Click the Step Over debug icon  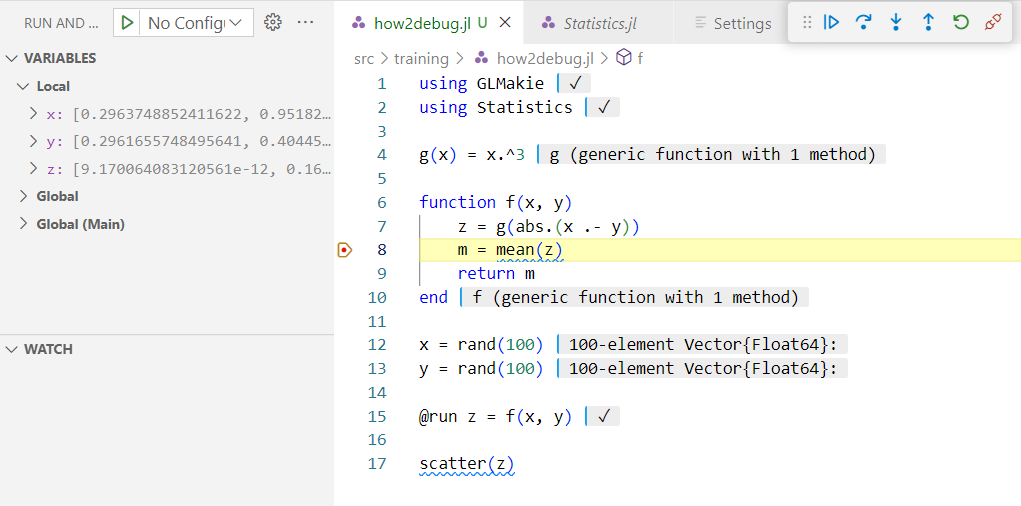[x=863, y=22]
